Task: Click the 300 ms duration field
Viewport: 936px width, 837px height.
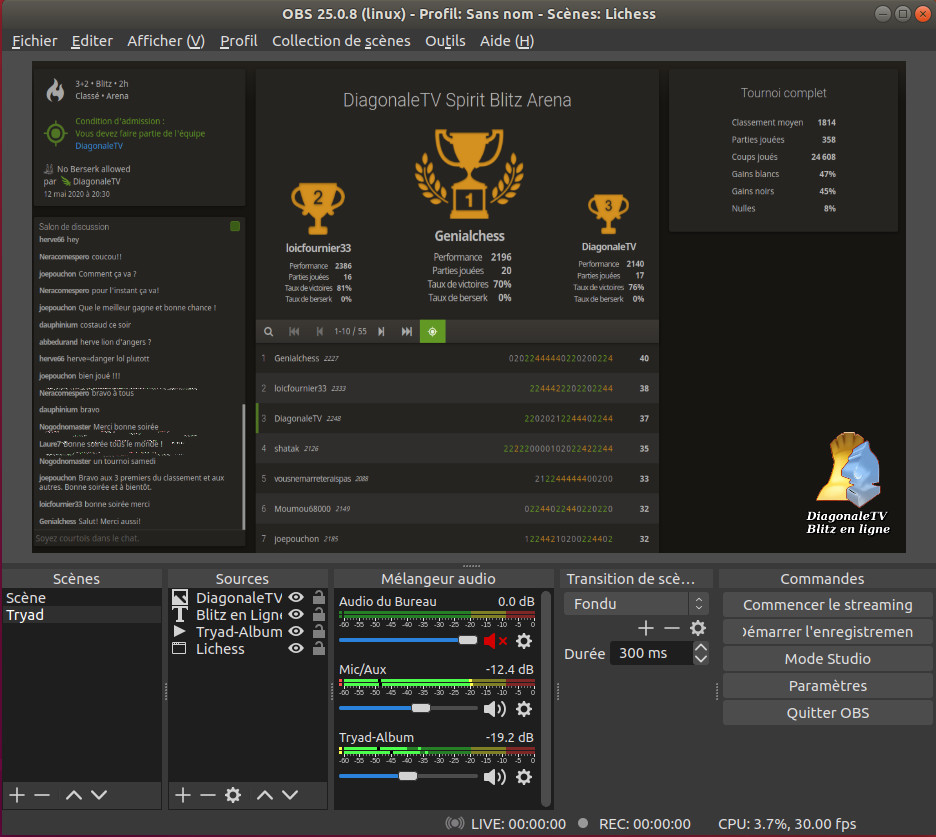Action: coord(651,653)
